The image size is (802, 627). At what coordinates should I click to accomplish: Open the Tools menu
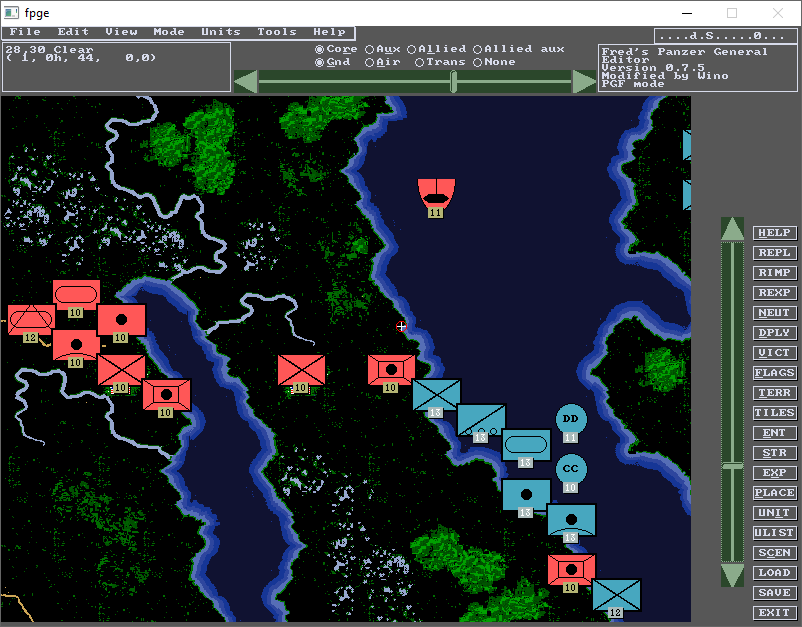(277, 32)
